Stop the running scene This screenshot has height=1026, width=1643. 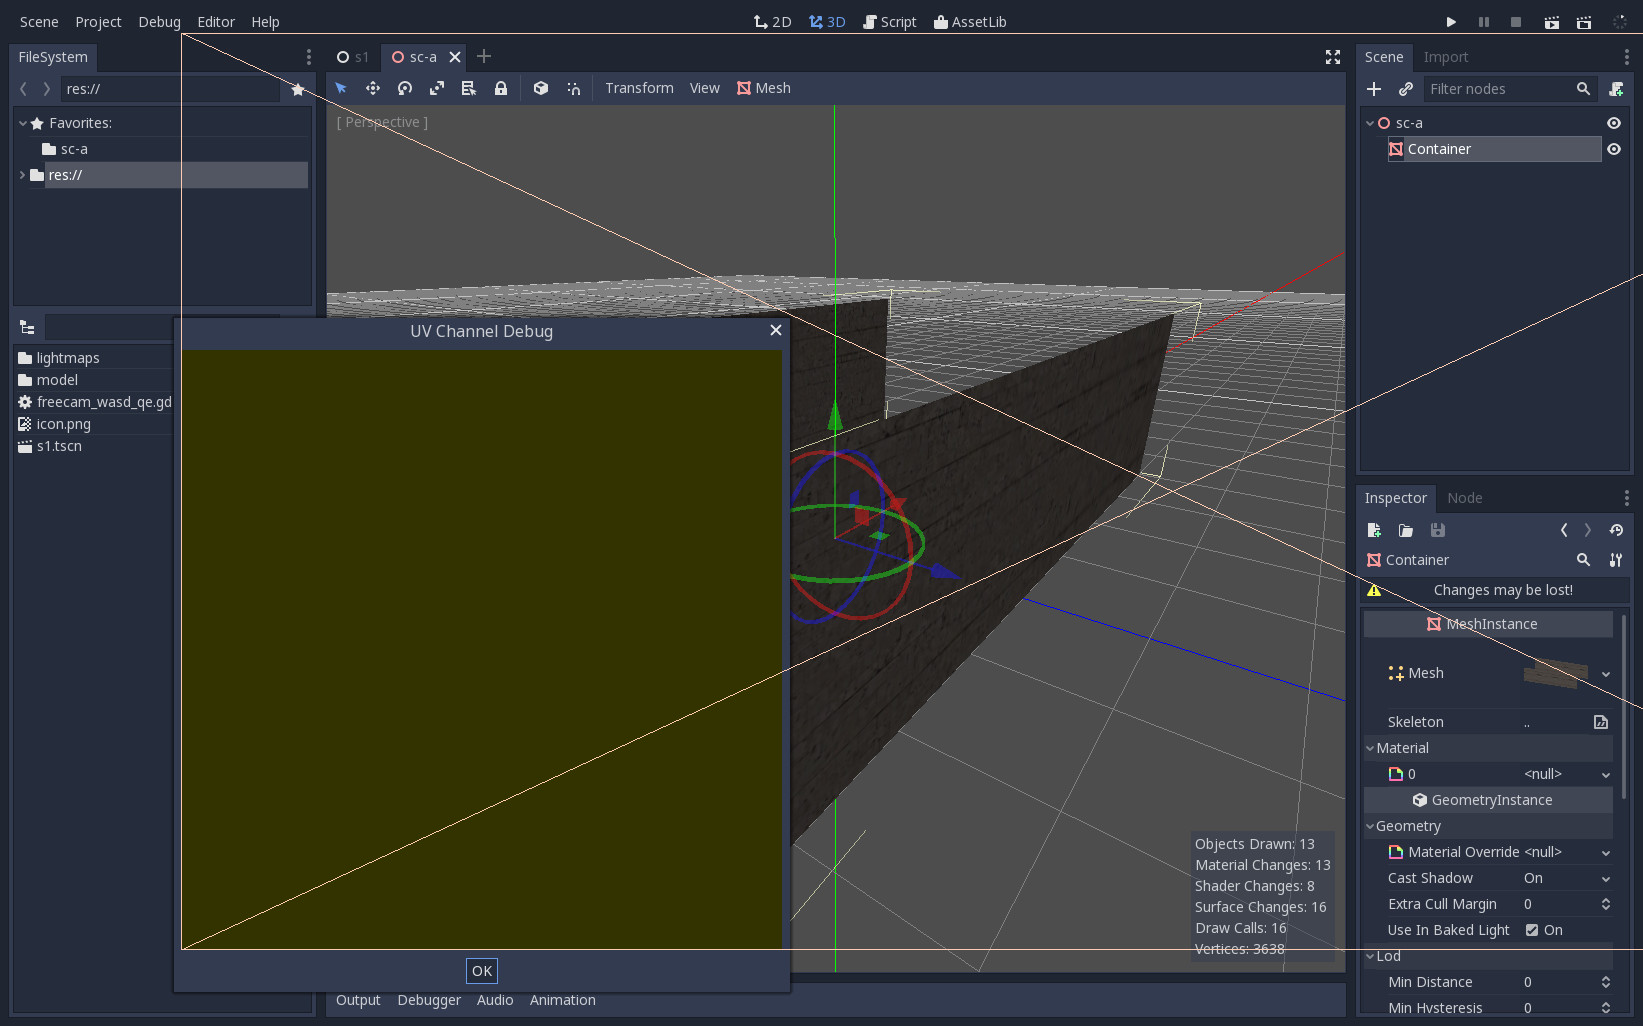1516,22
